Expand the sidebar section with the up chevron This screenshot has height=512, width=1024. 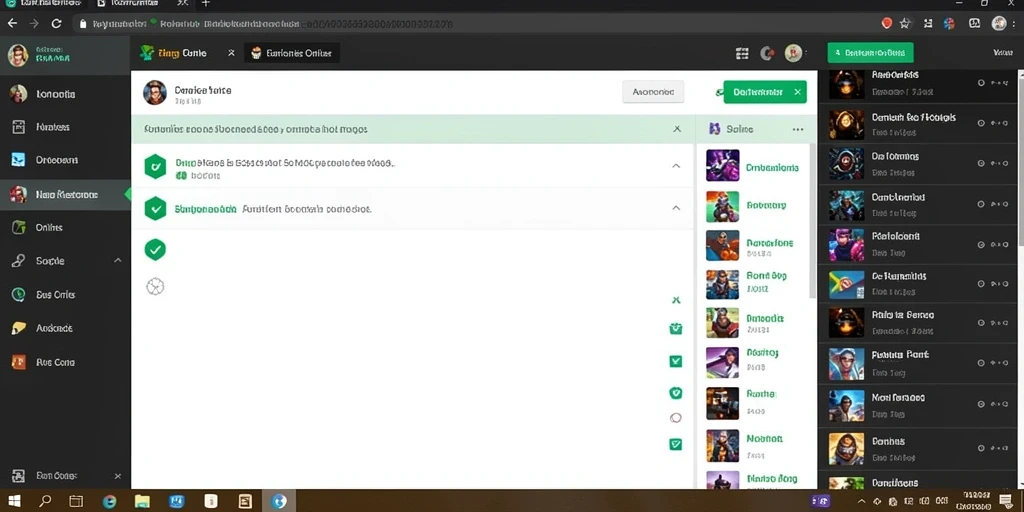tap(118, 261)
